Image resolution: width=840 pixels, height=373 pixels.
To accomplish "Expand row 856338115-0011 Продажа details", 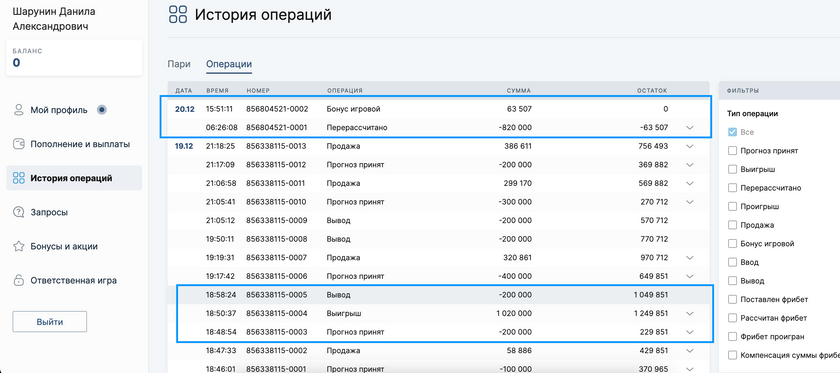I will click(689, 183).
